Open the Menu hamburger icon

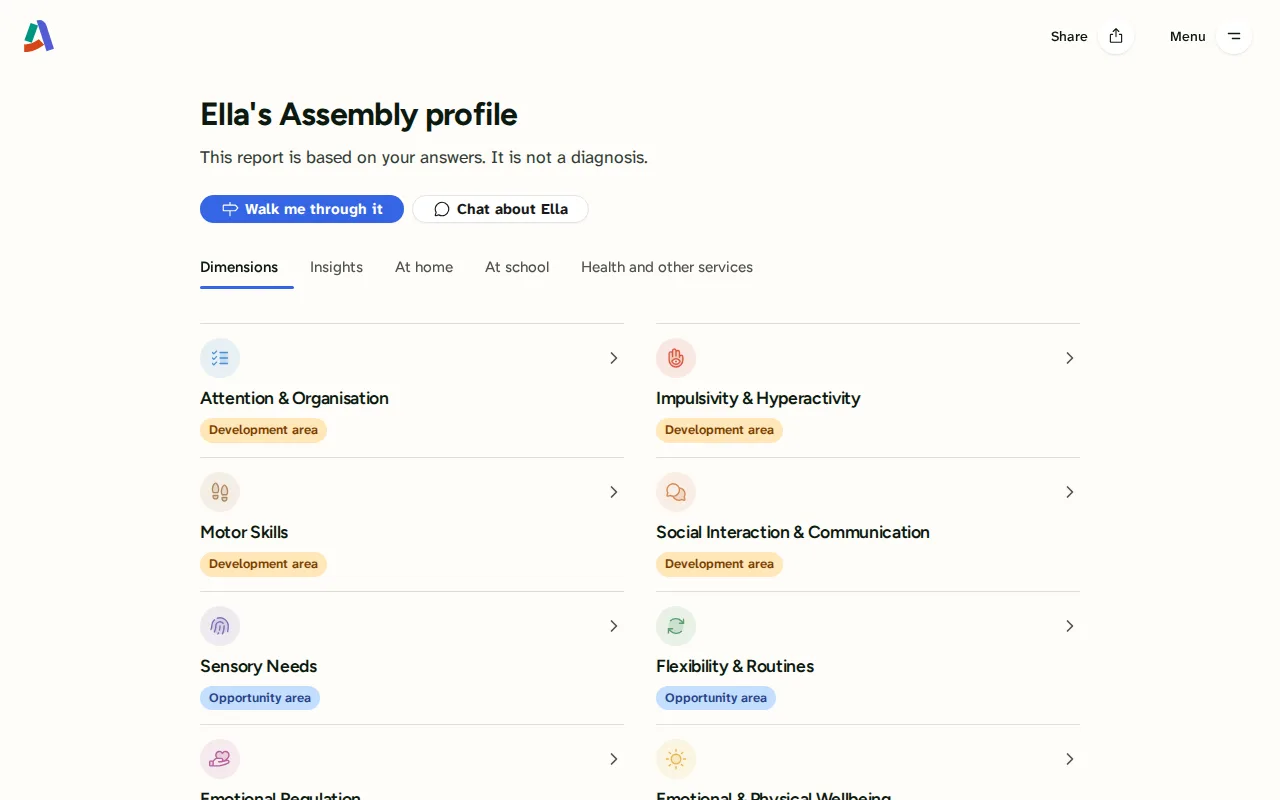[x=1234, y=36]
